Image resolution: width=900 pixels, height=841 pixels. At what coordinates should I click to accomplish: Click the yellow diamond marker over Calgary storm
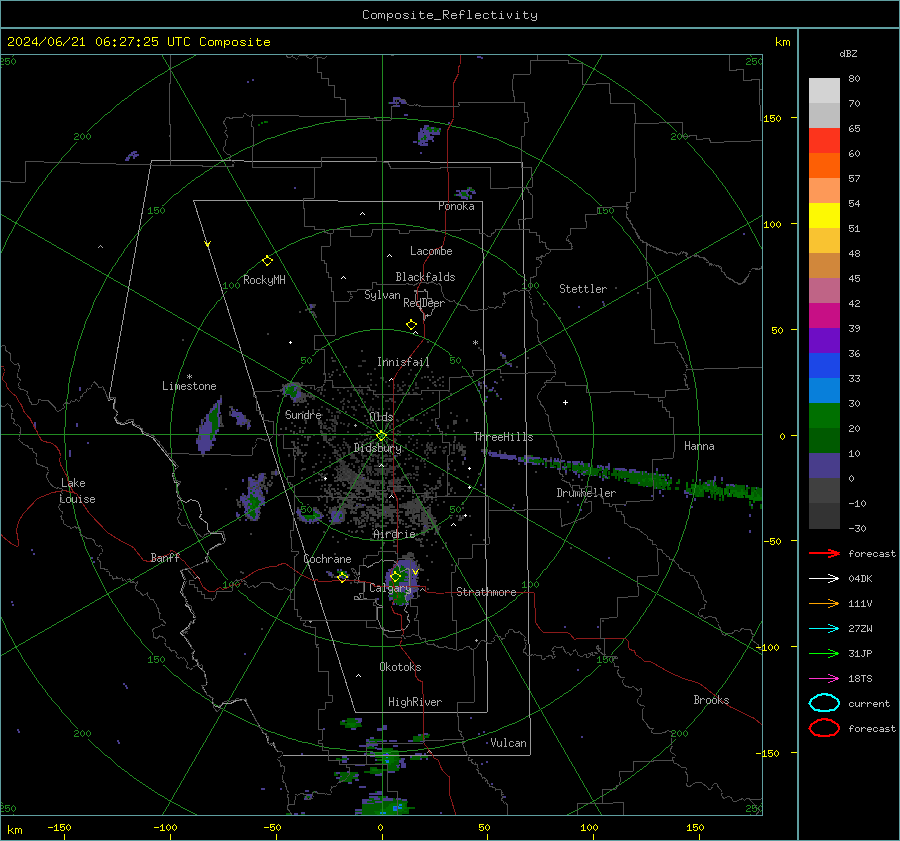click(x=395, y=576)
